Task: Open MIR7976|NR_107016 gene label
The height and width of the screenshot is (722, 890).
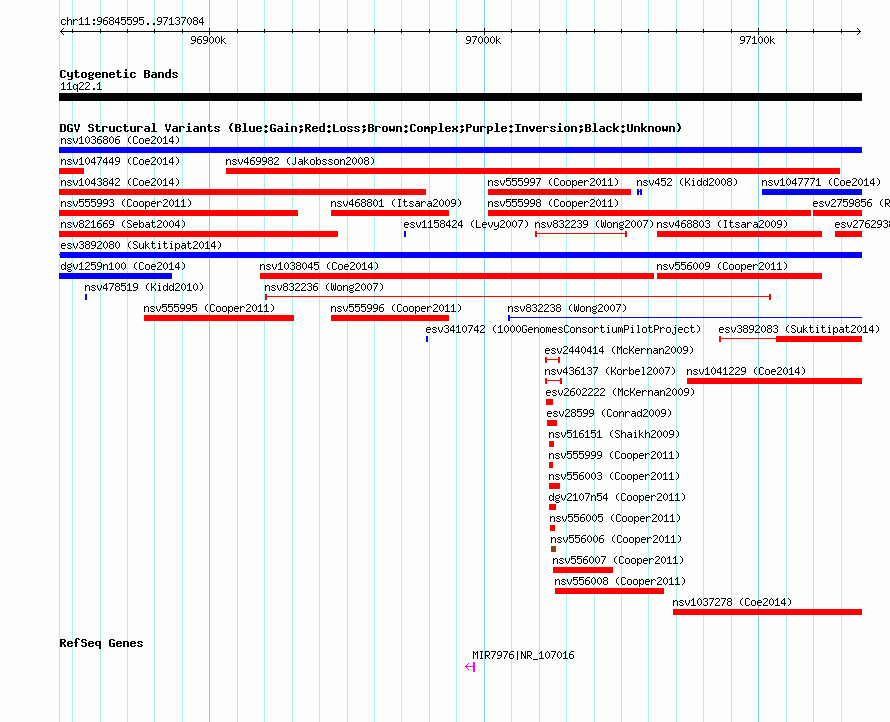Action: (x=523, y=655)
